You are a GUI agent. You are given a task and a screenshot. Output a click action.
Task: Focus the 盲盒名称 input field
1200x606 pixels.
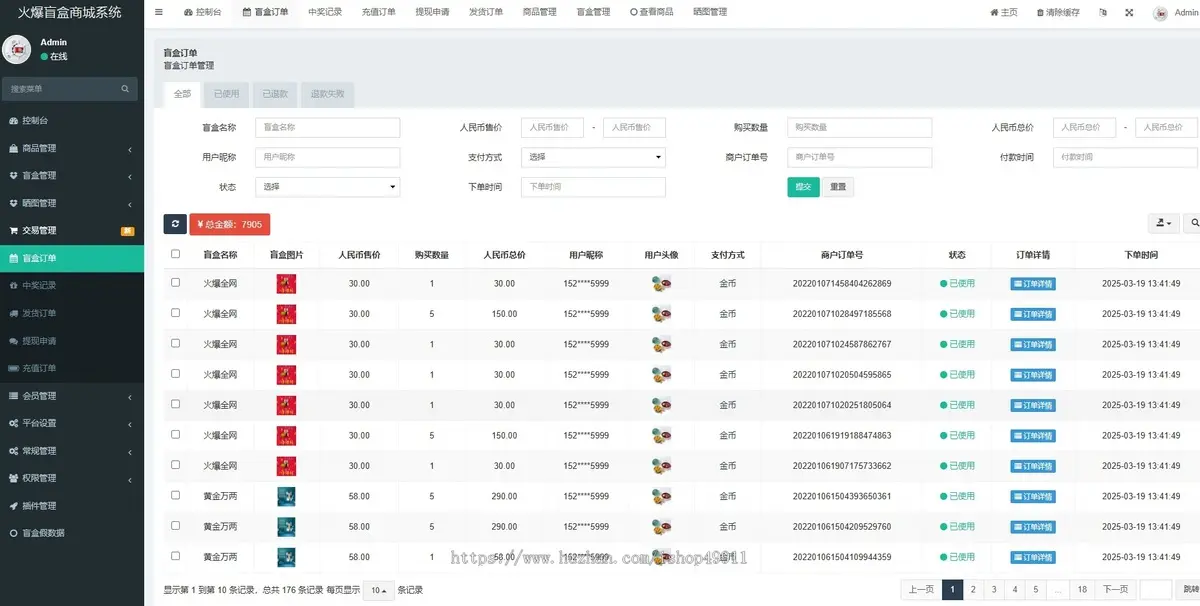[328, 128]
